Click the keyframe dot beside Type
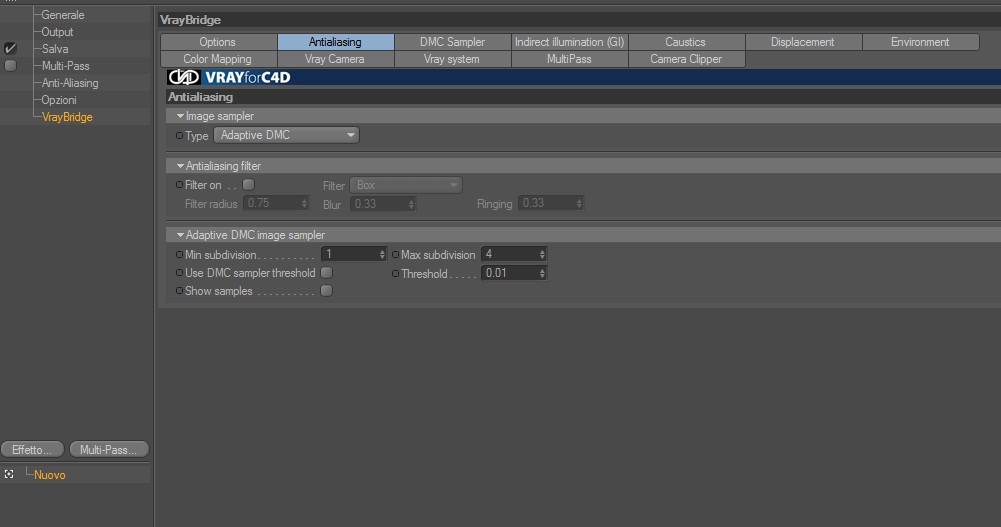Screen dimensions: 1001x527 tap(179, 135)
